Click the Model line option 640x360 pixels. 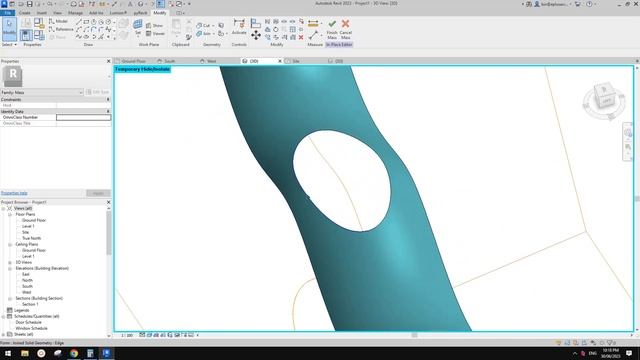(x=58, y=21)
